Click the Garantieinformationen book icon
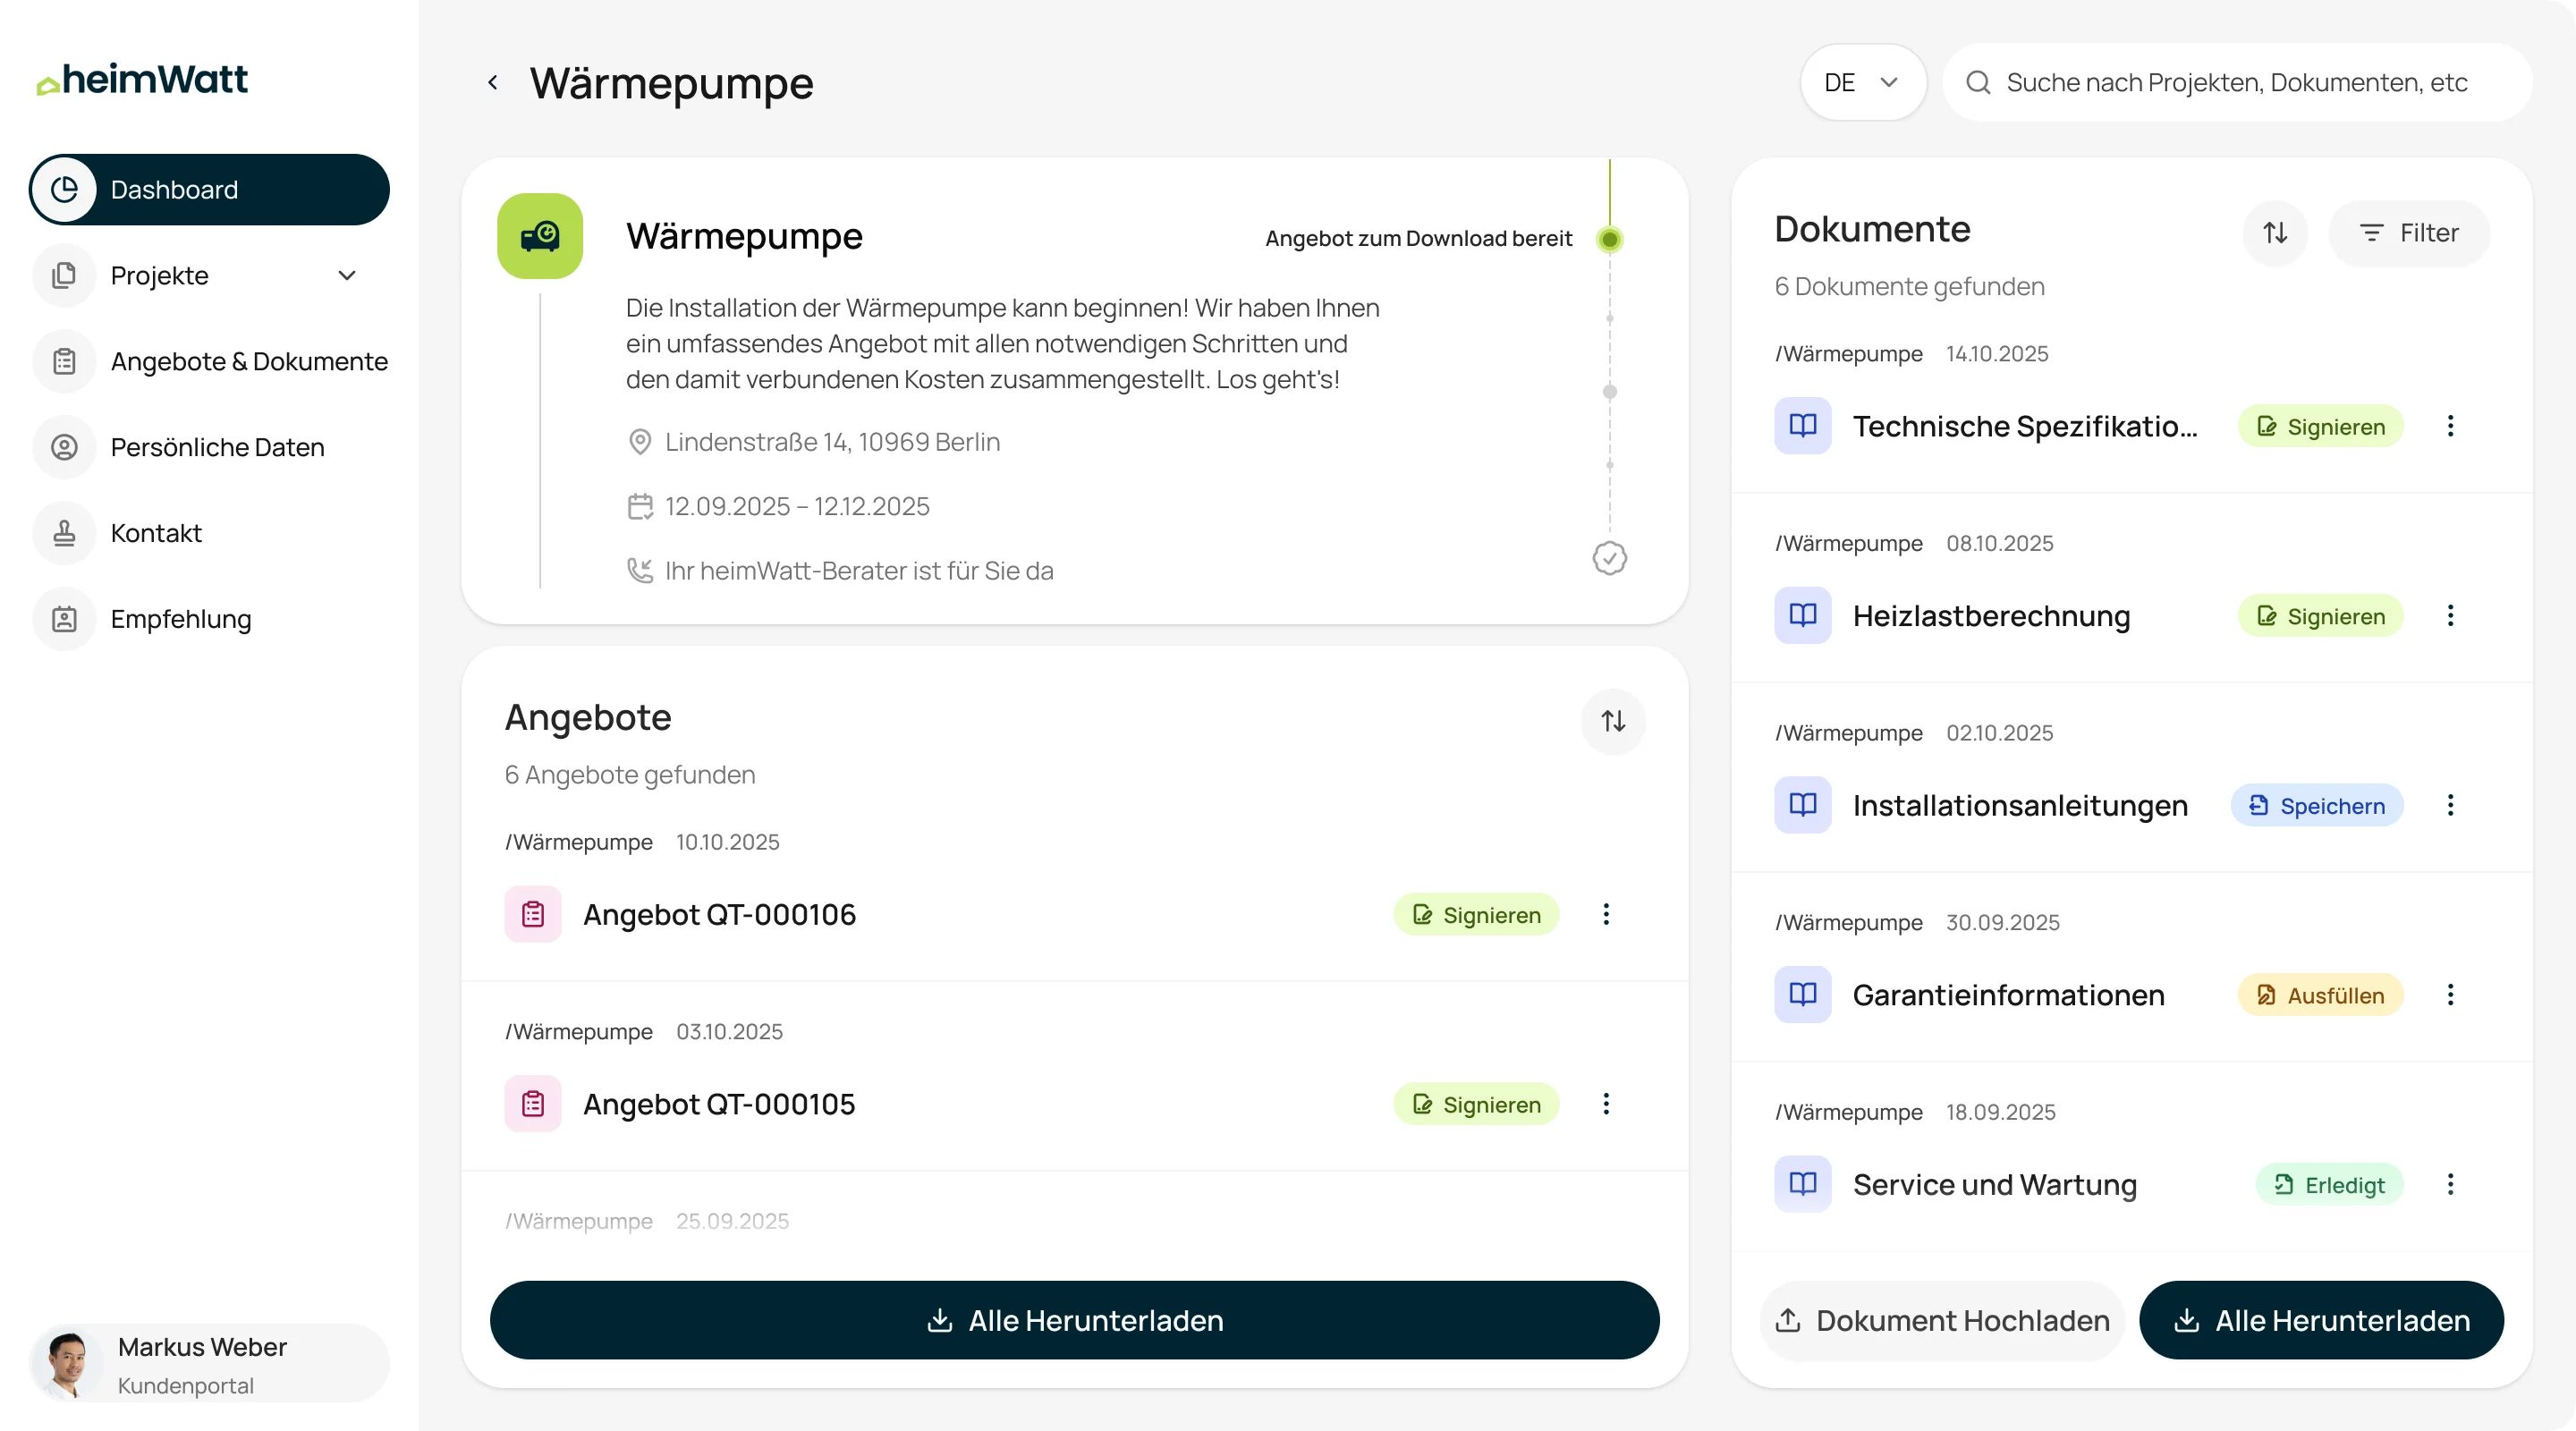The image size is (2576, 1431). click(x=1803, y=995)
